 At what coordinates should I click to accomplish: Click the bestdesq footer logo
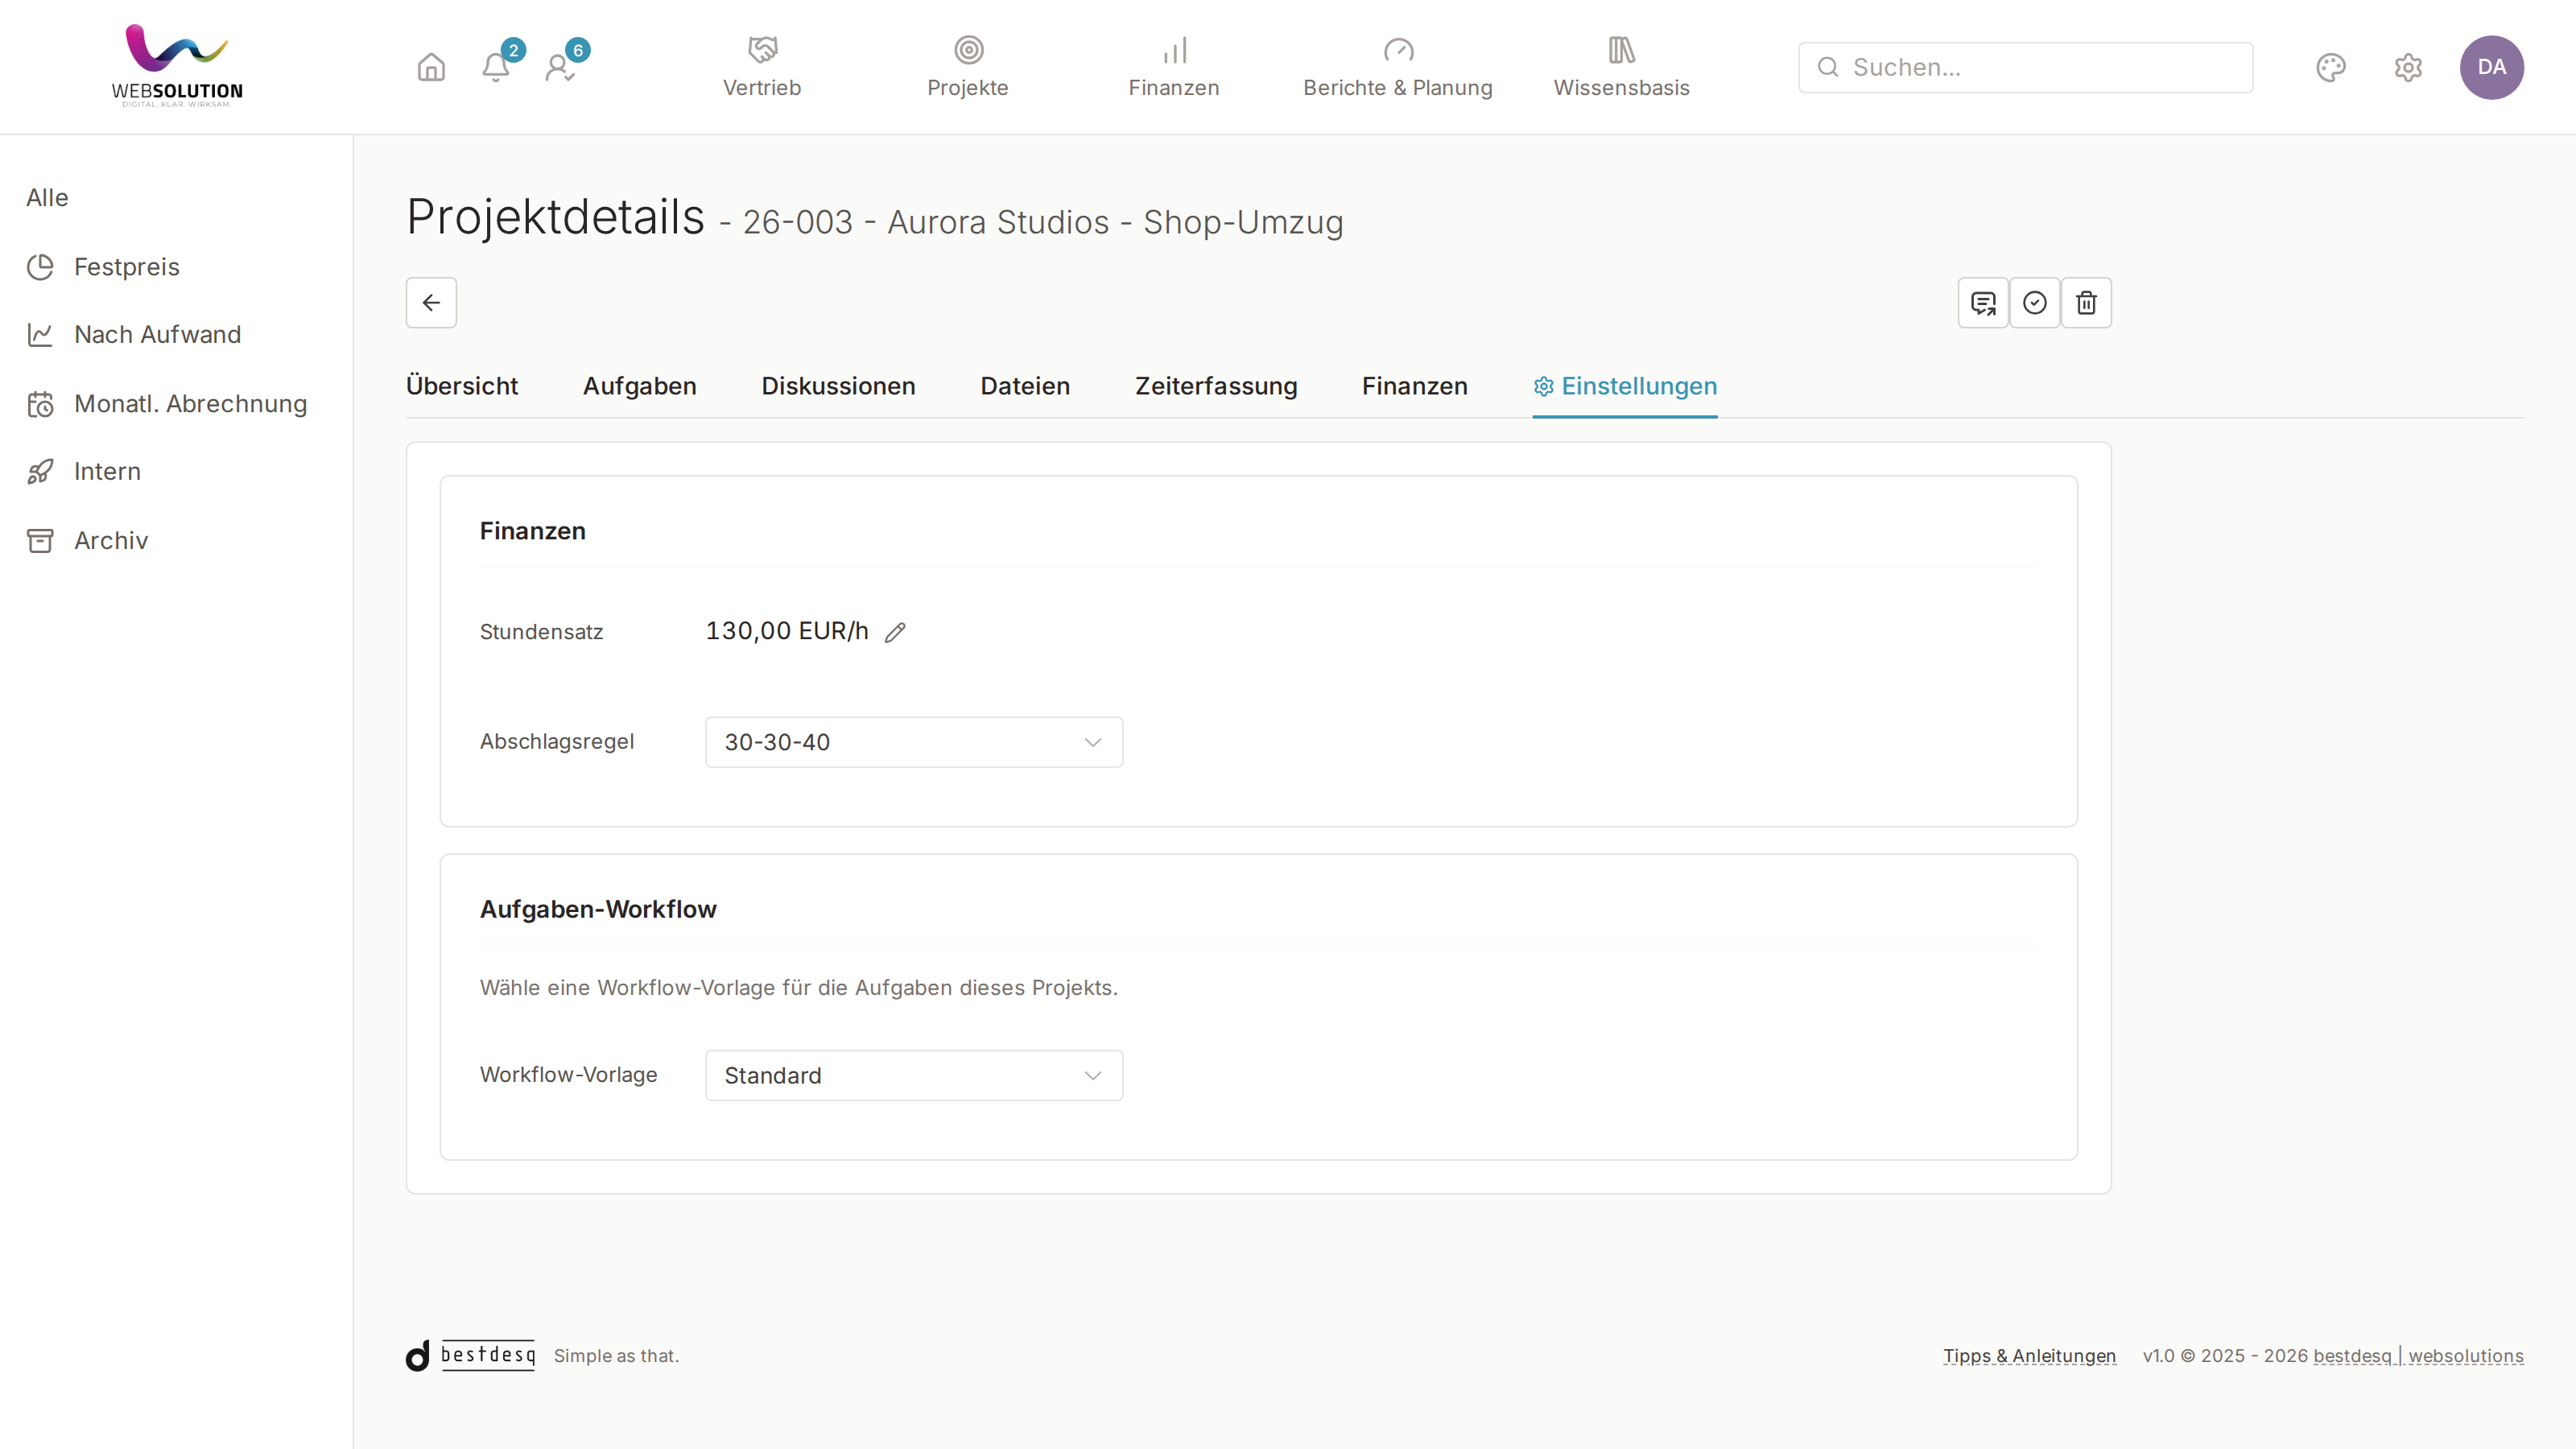[470, 1355]
